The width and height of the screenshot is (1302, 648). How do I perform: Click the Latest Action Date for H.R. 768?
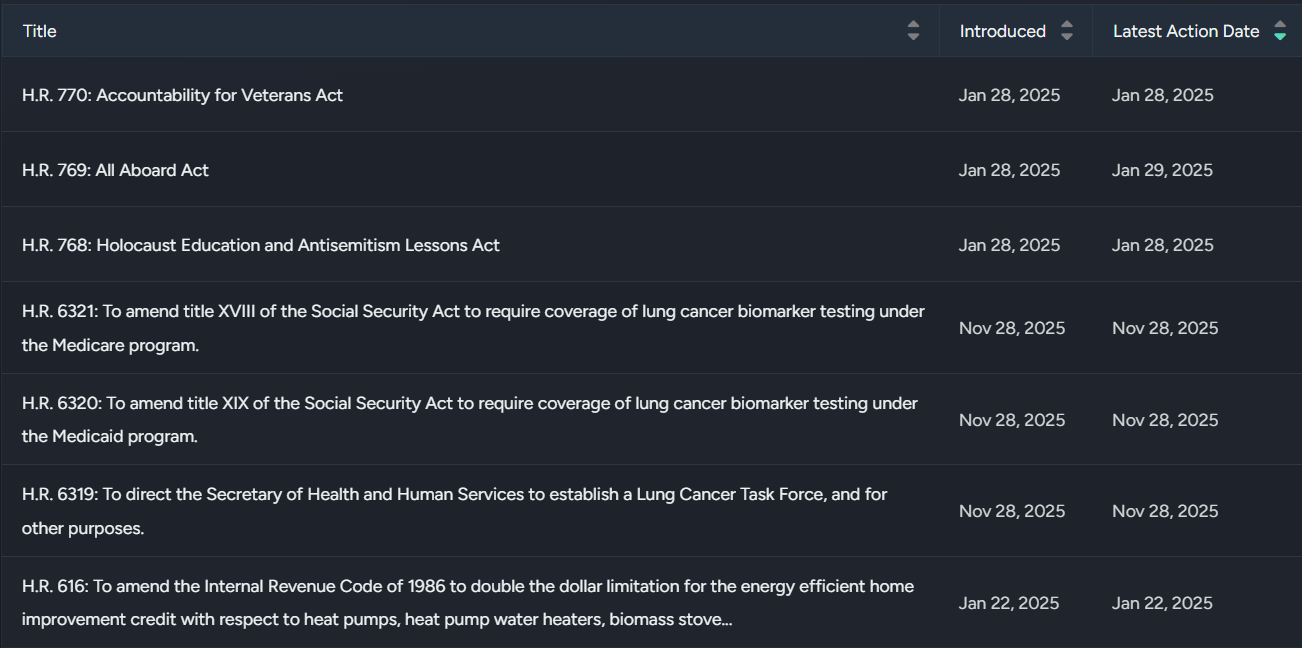pos(1162,245)
